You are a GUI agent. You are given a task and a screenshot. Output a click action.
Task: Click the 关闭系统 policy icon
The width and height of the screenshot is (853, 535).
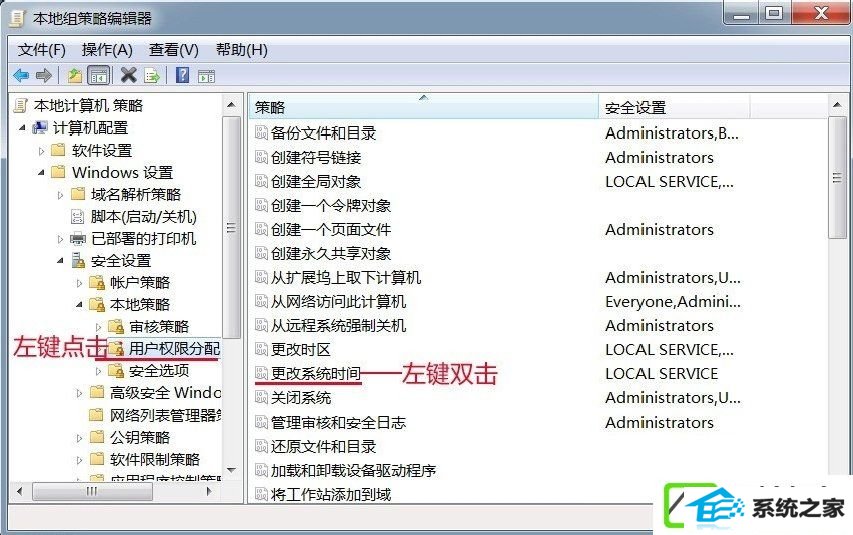coord(261,397)
